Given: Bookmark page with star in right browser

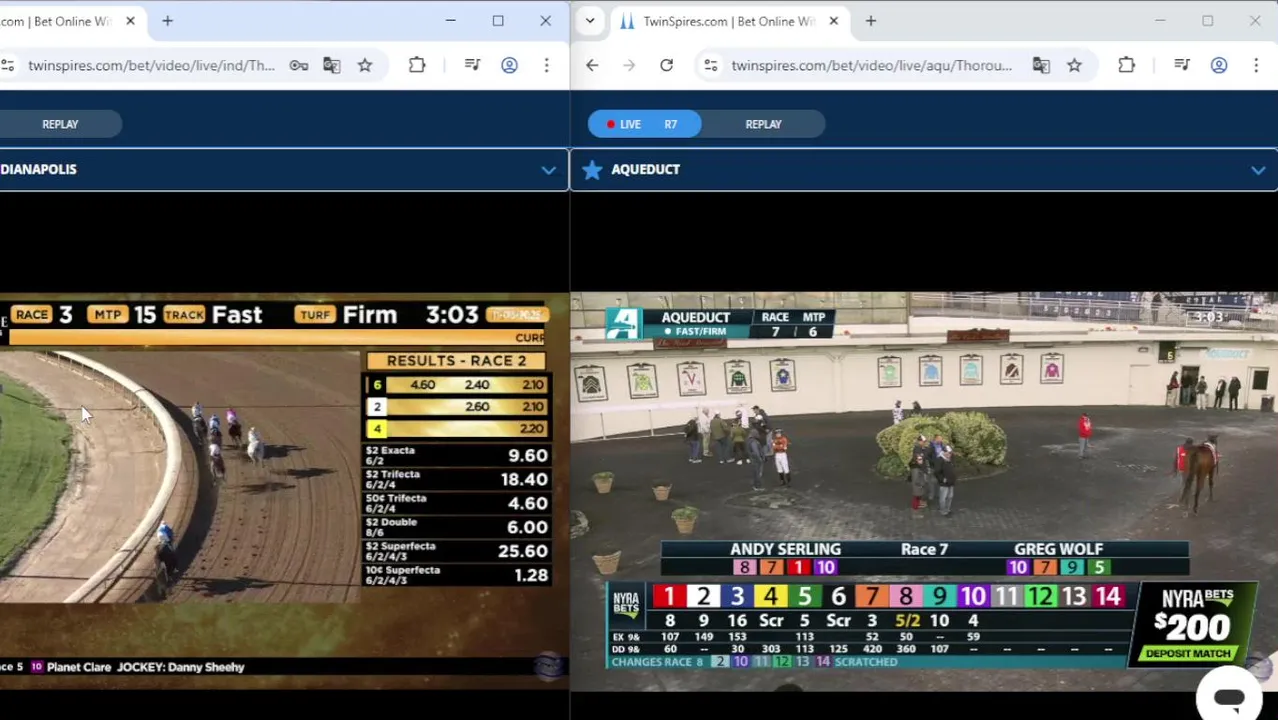Looking at the screenshot, I should [x=1074, y=66].
